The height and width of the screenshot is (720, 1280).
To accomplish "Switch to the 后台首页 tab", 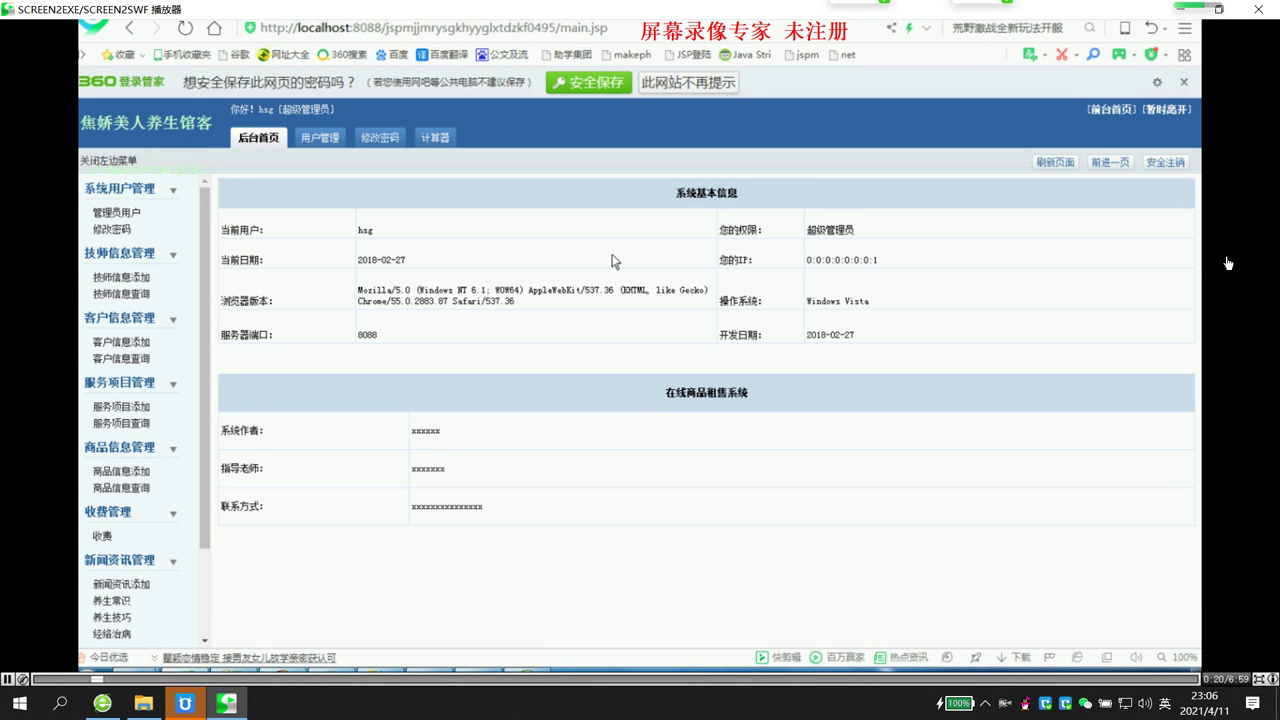I will pyautogui.click(x=258, y=137).
